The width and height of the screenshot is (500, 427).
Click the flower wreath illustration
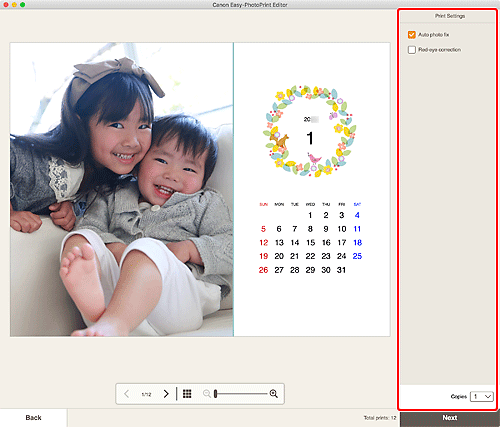pyautogui.click(x=310, y=131)
